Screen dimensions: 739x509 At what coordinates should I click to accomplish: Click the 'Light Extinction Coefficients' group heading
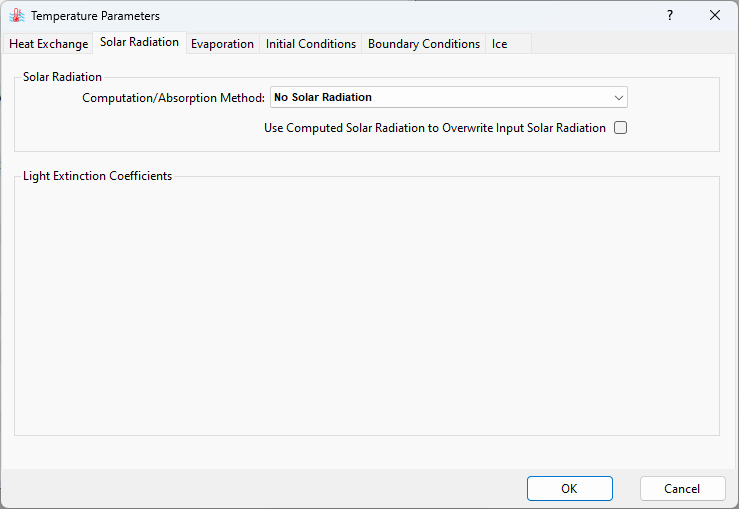click(97, 176)
